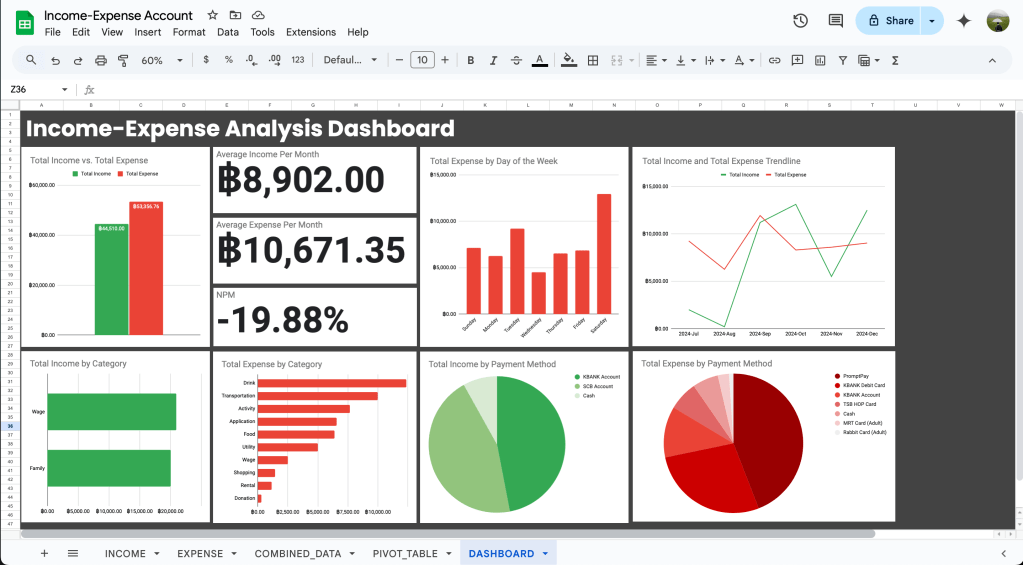Switch to the PIVOT_TABLE sheet tab
This screenshot has height=565, width=1023.
tap(405, 553)
